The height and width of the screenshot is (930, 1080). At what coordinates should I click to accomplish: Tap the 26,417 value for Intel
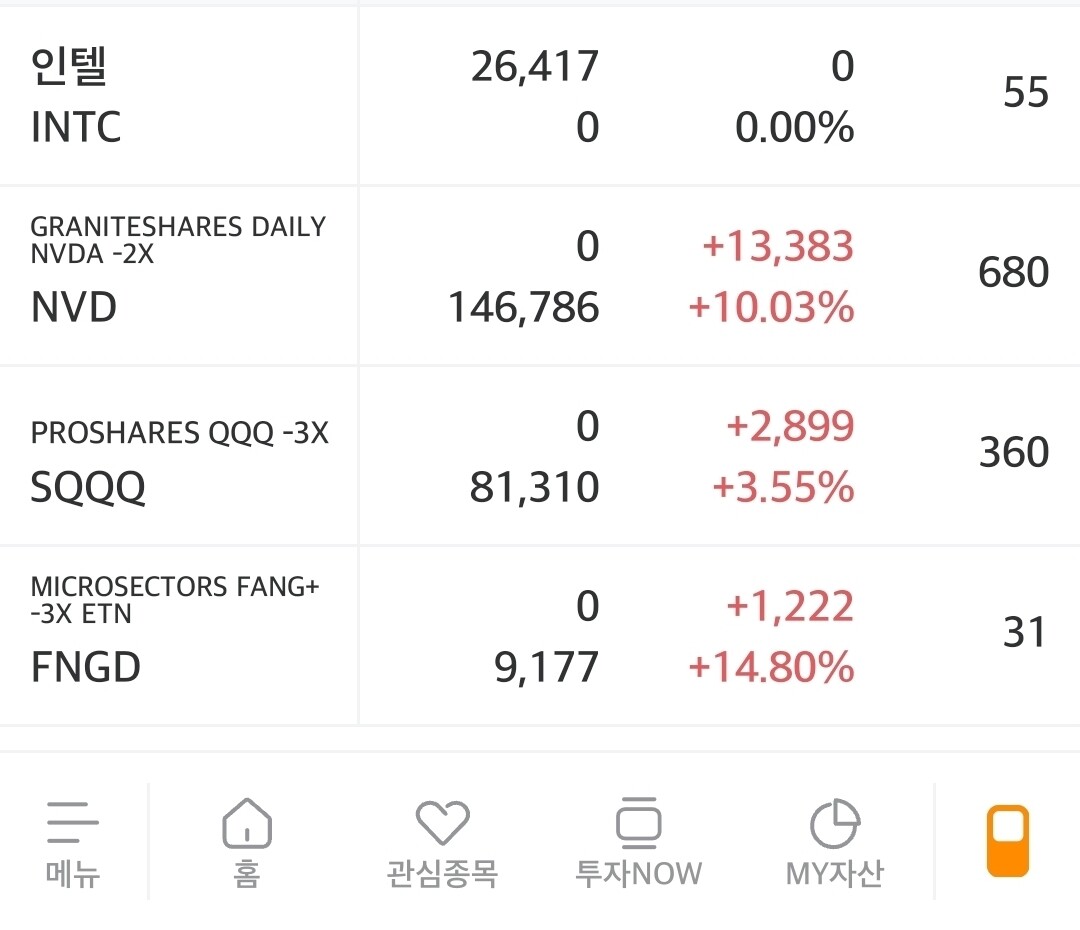pyautogui.click(x=535, y=67)
